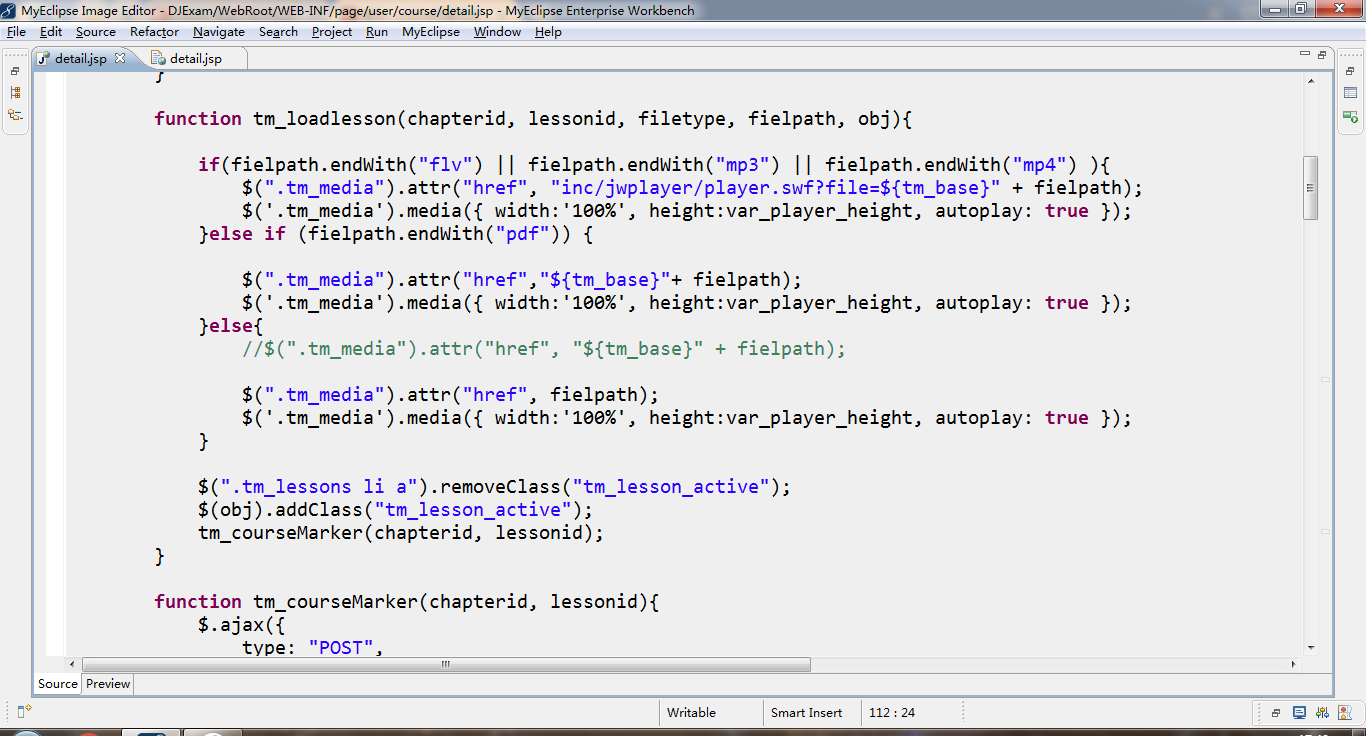Open the package explorer tree icon in left sidebar
This screenshot has height=736, width=1366.
[x=15, y=115]
